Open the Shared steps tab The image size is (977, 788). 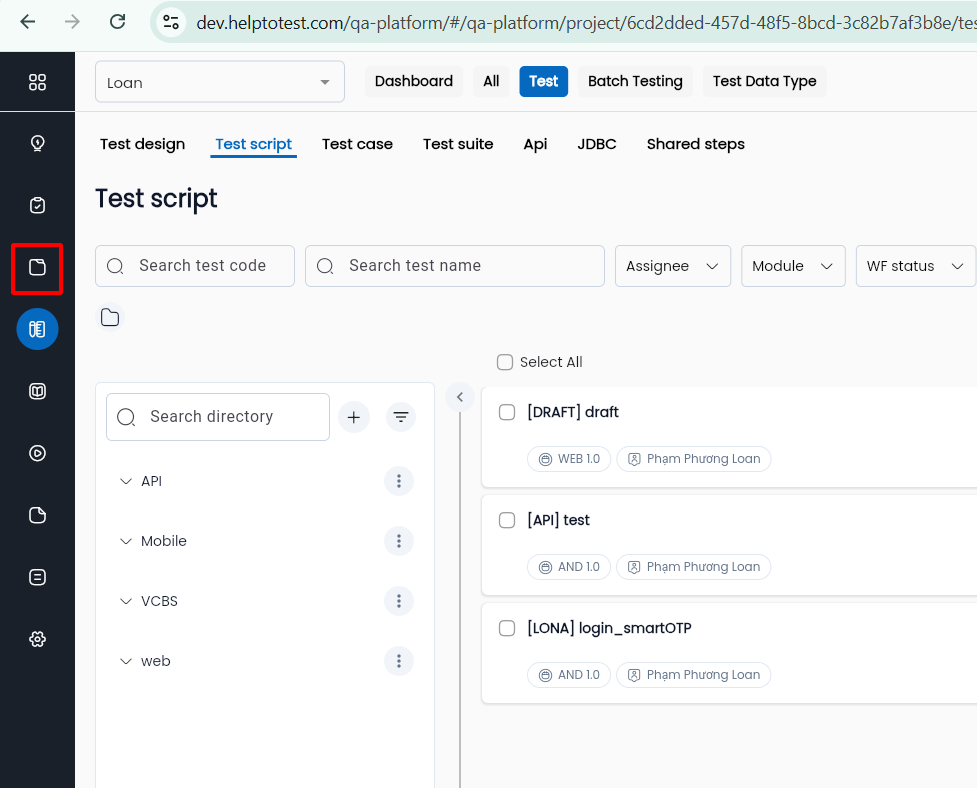coord(695,144)
